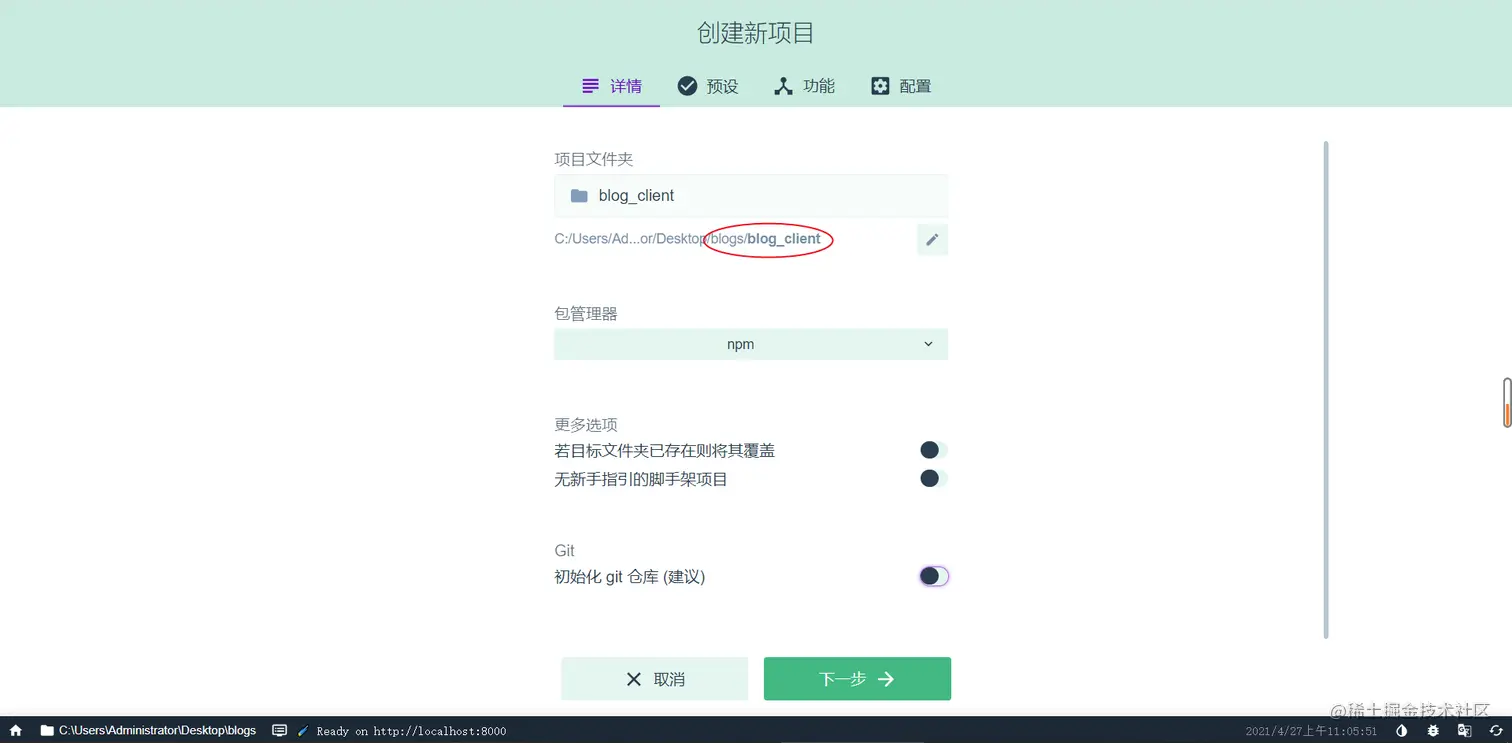Click the 取消 cancel button
Screen dimensions: 1512x743
654,678
